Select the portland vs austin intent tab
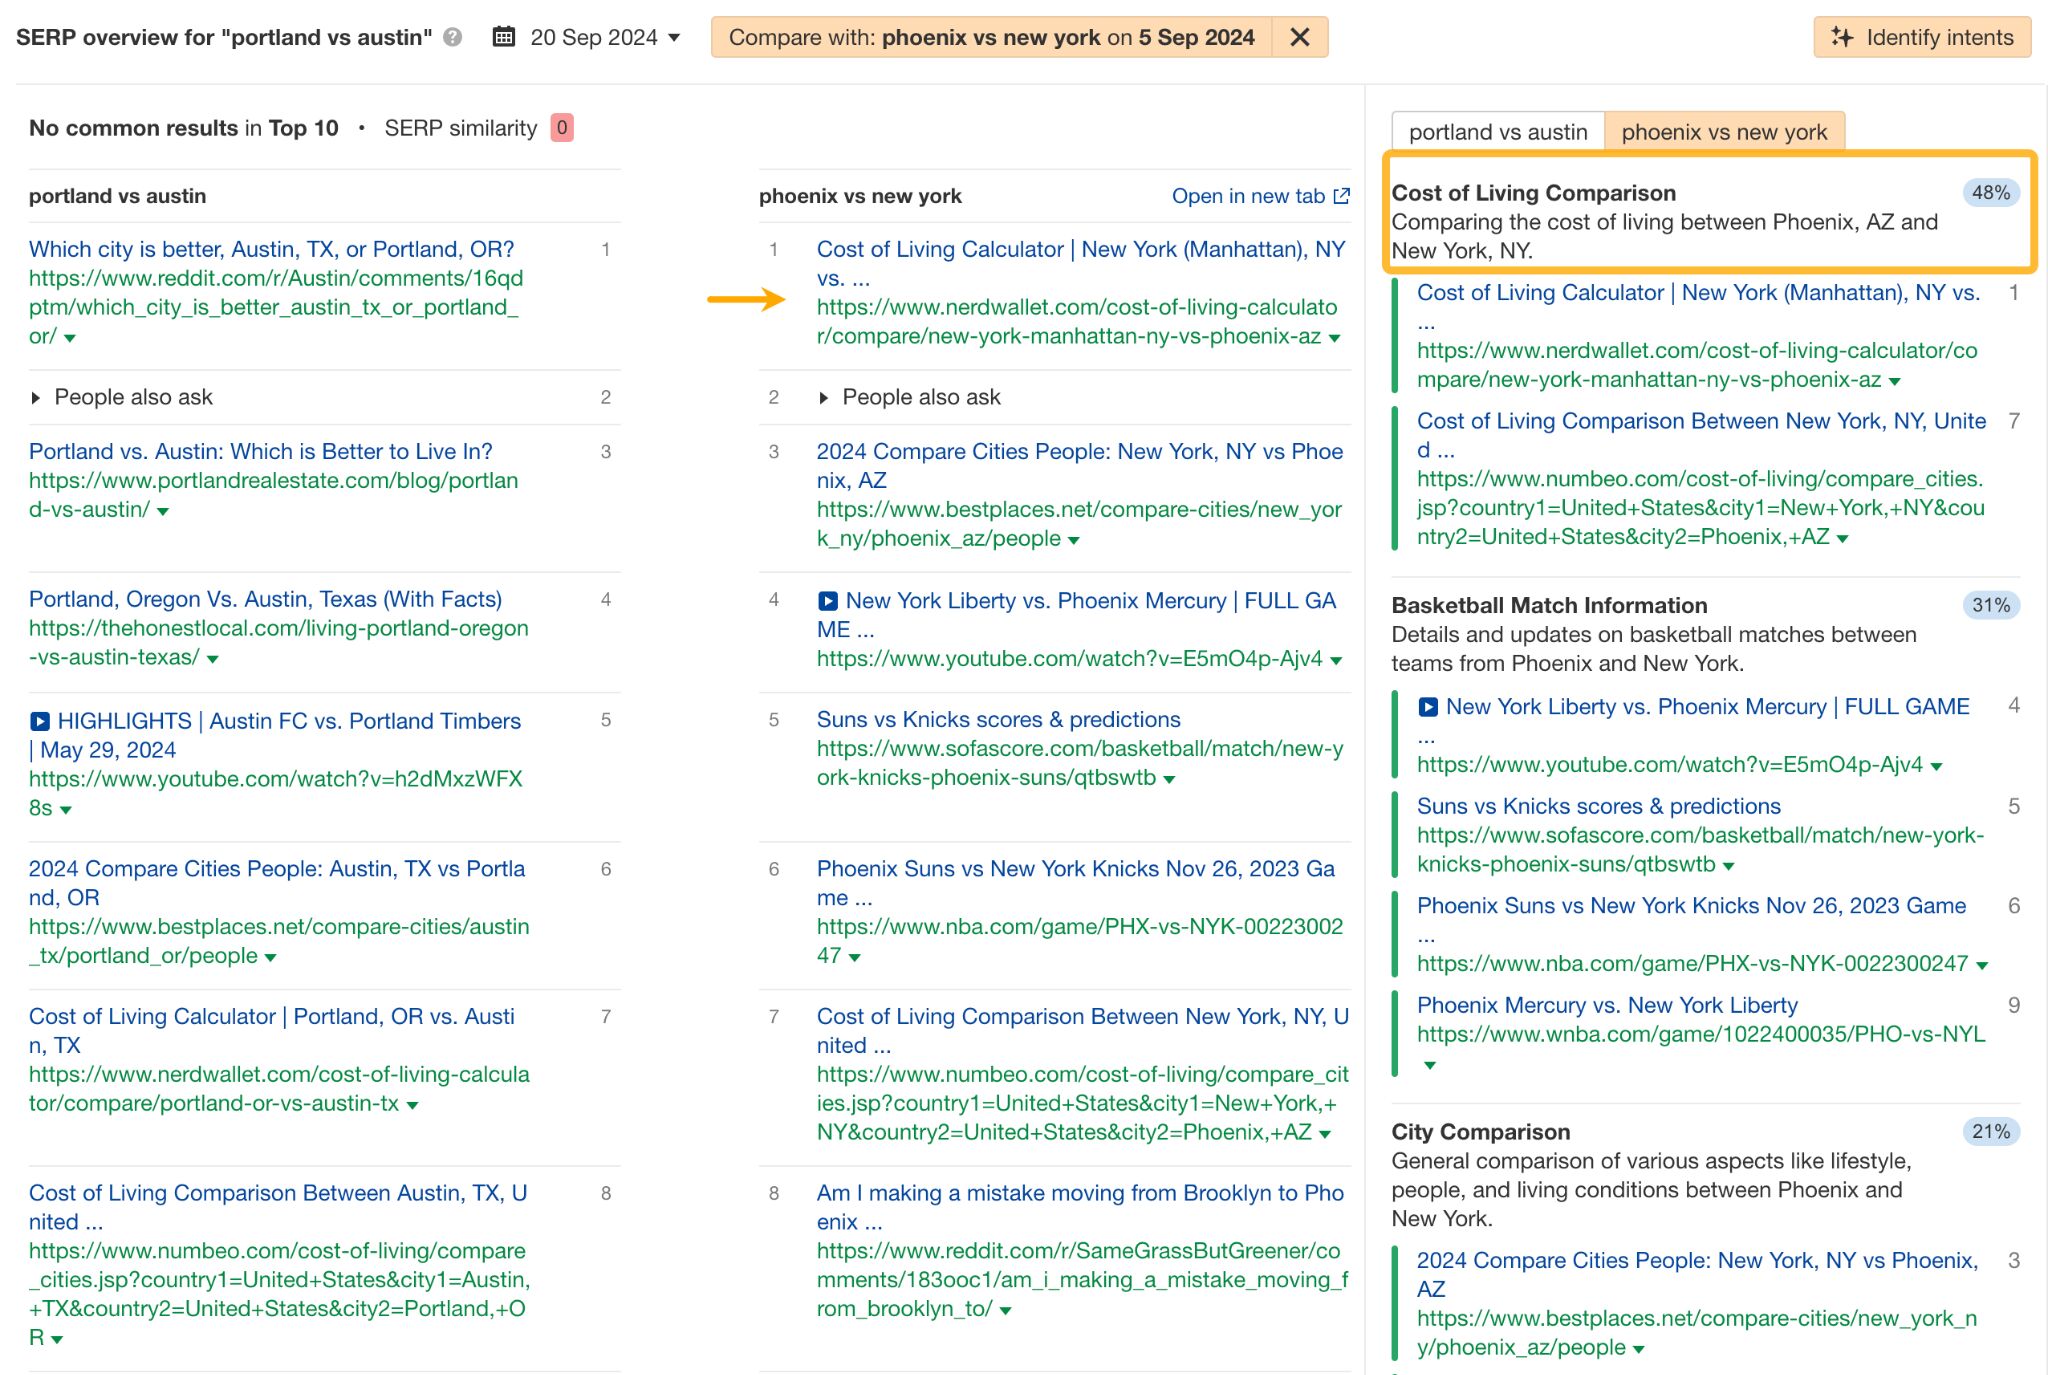 click(1497, 131)
